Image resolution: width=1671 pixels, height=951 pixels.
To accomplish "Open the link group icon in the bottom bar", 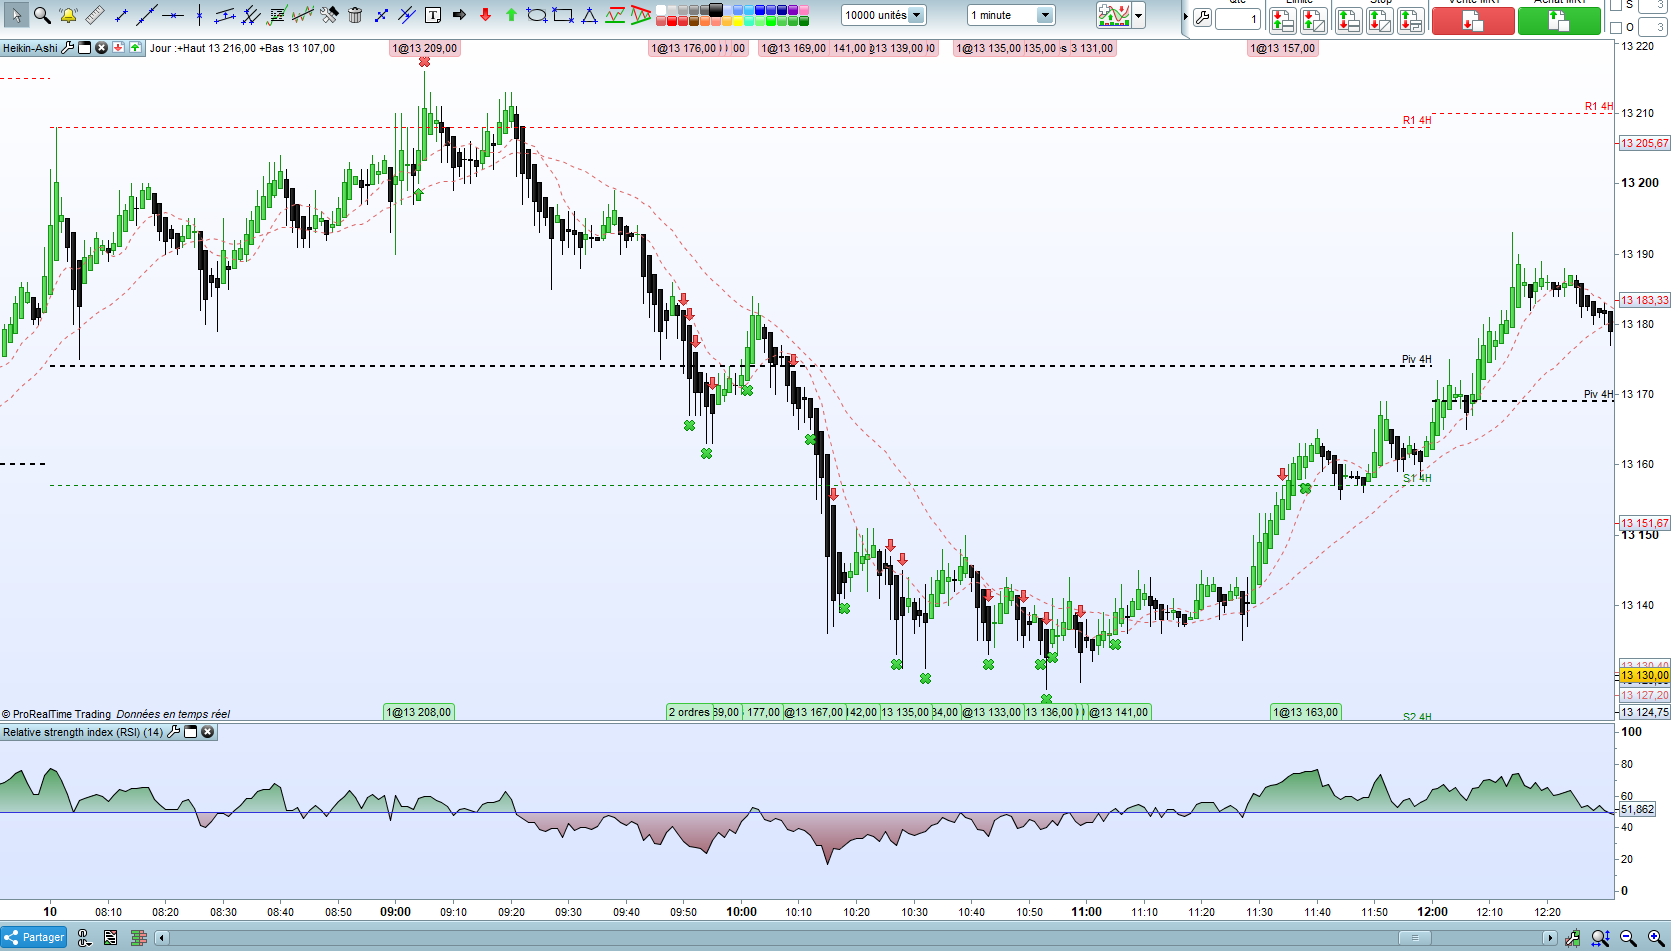I will (84, 938).
